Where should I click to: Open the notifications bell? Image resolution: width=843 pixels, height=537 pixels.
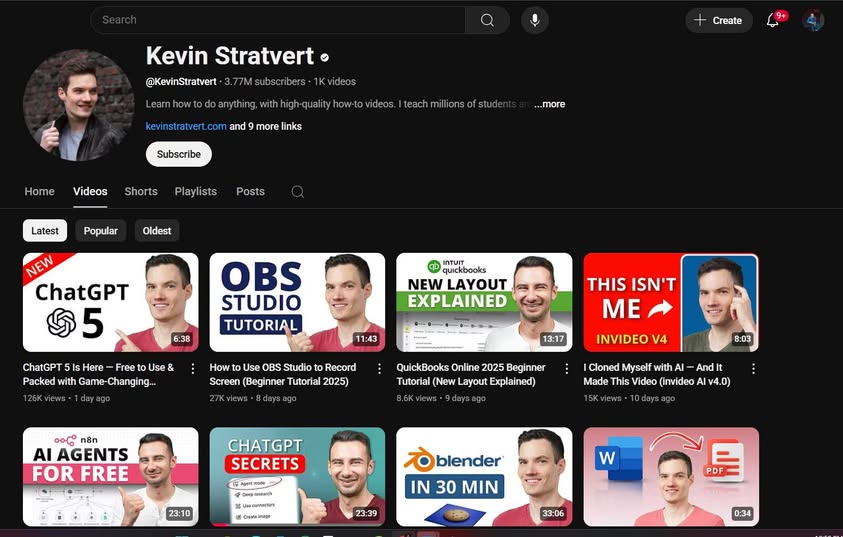point(773,20)
